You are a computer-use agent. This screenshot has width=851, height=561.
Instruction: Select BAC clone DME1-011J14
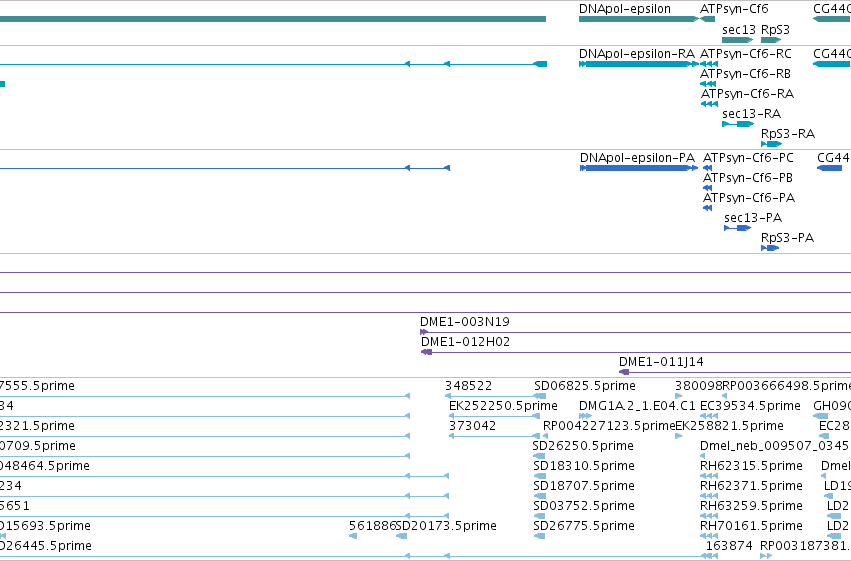pos(661,362)
